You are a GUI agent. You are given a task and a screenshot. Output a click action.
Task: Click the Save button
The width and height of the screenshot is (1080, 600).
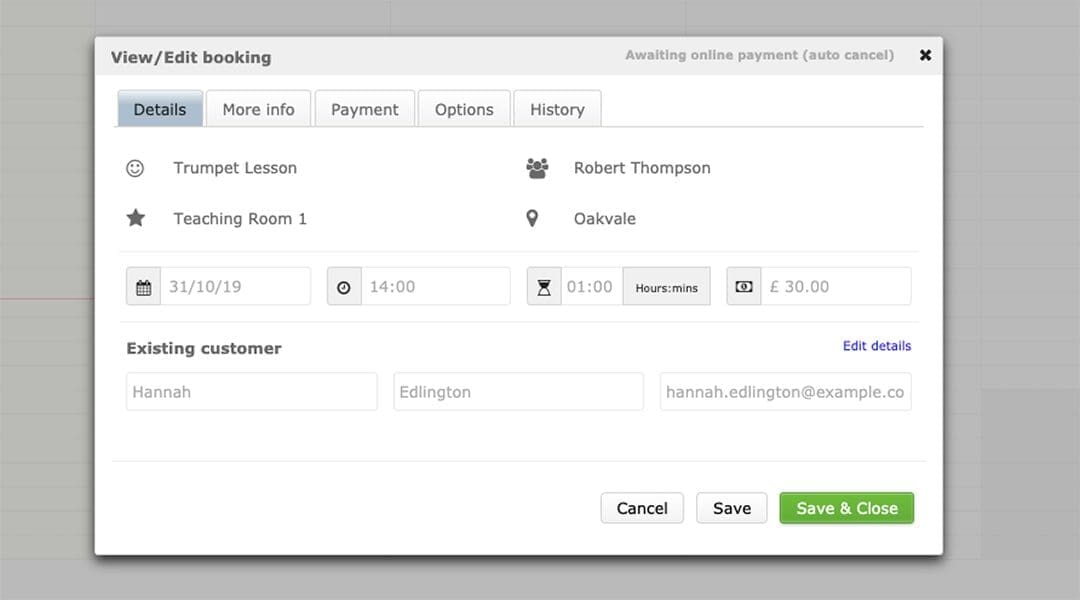[731, 508]
